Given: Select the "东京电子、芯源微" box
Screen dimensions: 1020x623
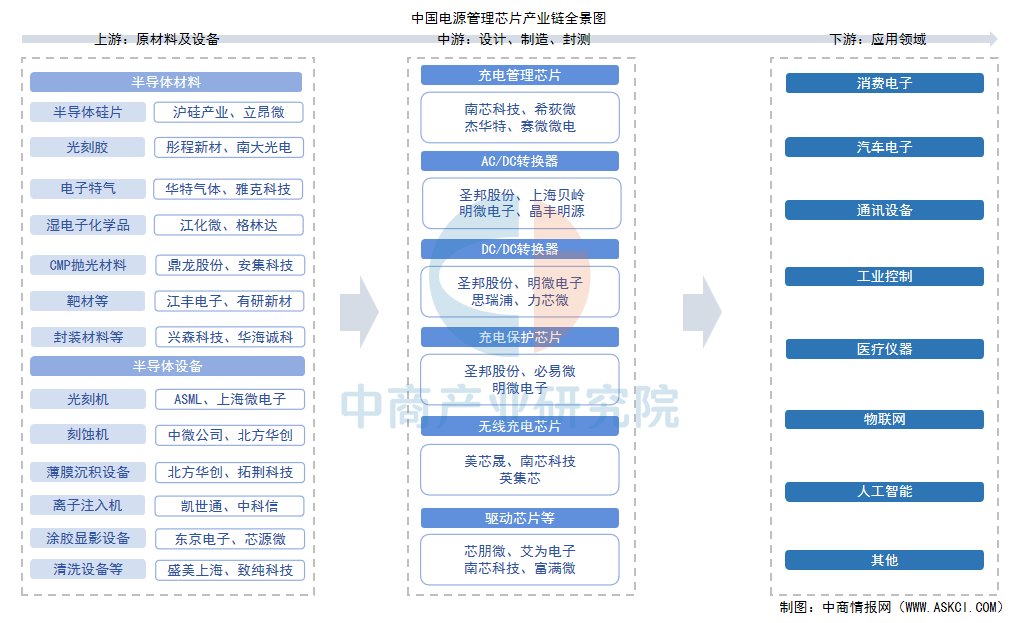Looking at the screenshot, I should (x=230, y=539).
